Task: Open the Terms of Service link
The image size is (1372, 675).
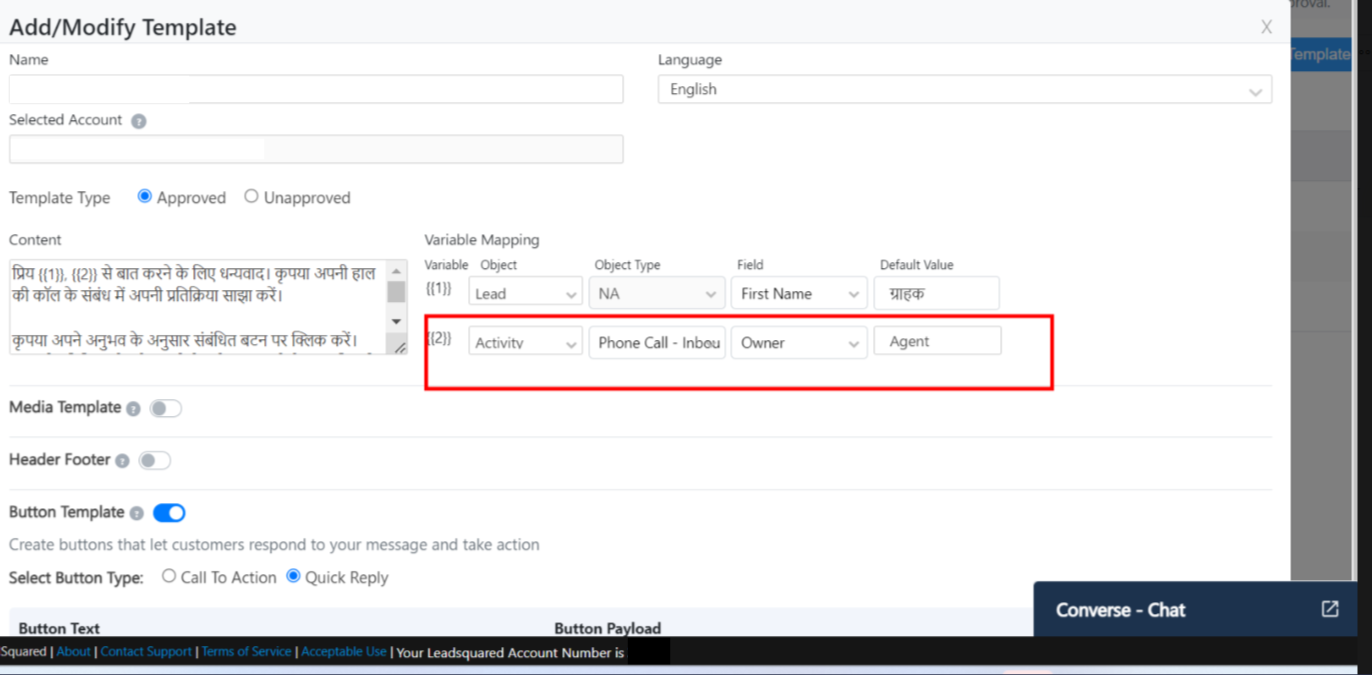Action: (x=246, y=652)
